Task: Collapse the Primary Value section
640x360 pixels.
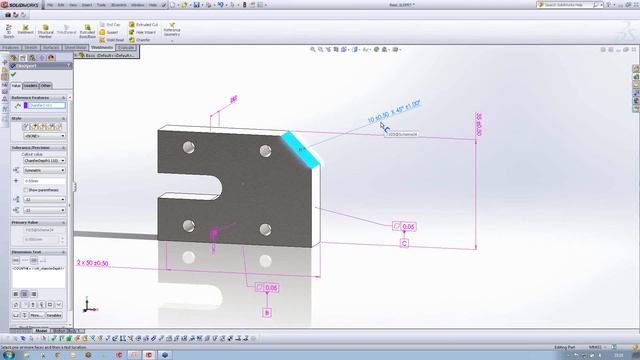Action: [x=63, y=222]
